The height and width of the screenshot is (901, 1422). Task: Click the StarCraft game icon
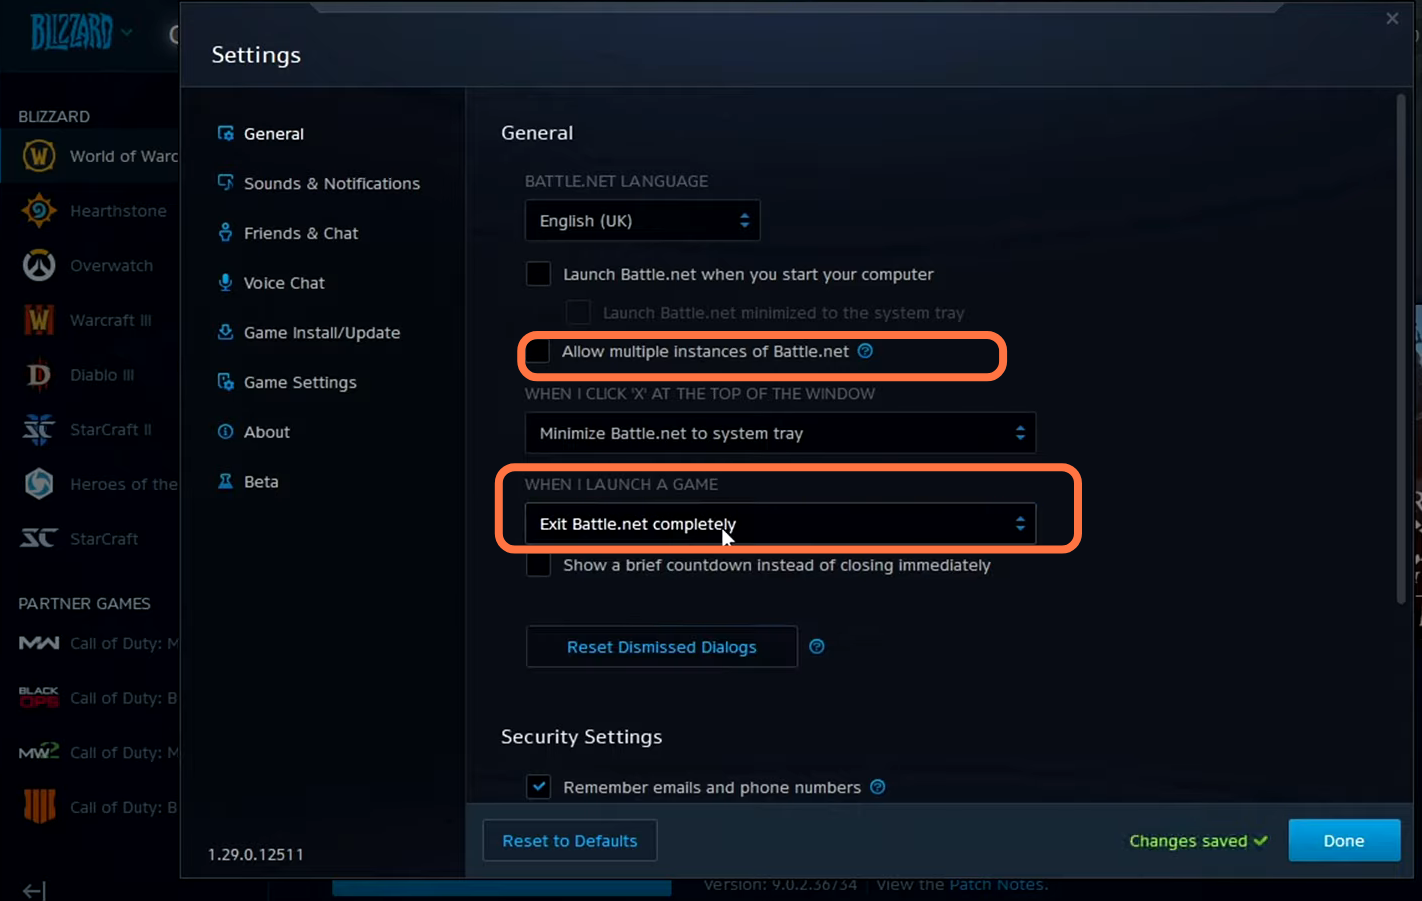click(x=39, y=539)
